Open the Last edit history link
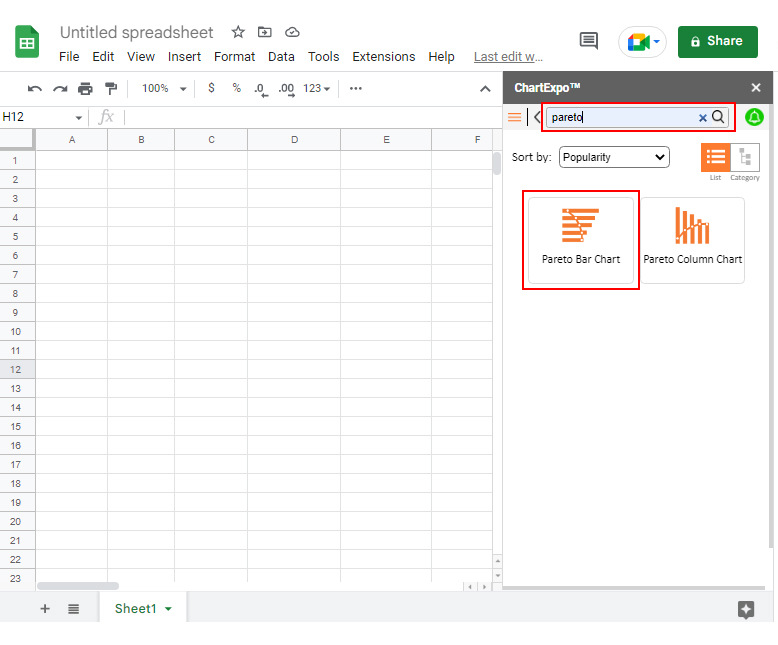 click(x=508, y=57)
